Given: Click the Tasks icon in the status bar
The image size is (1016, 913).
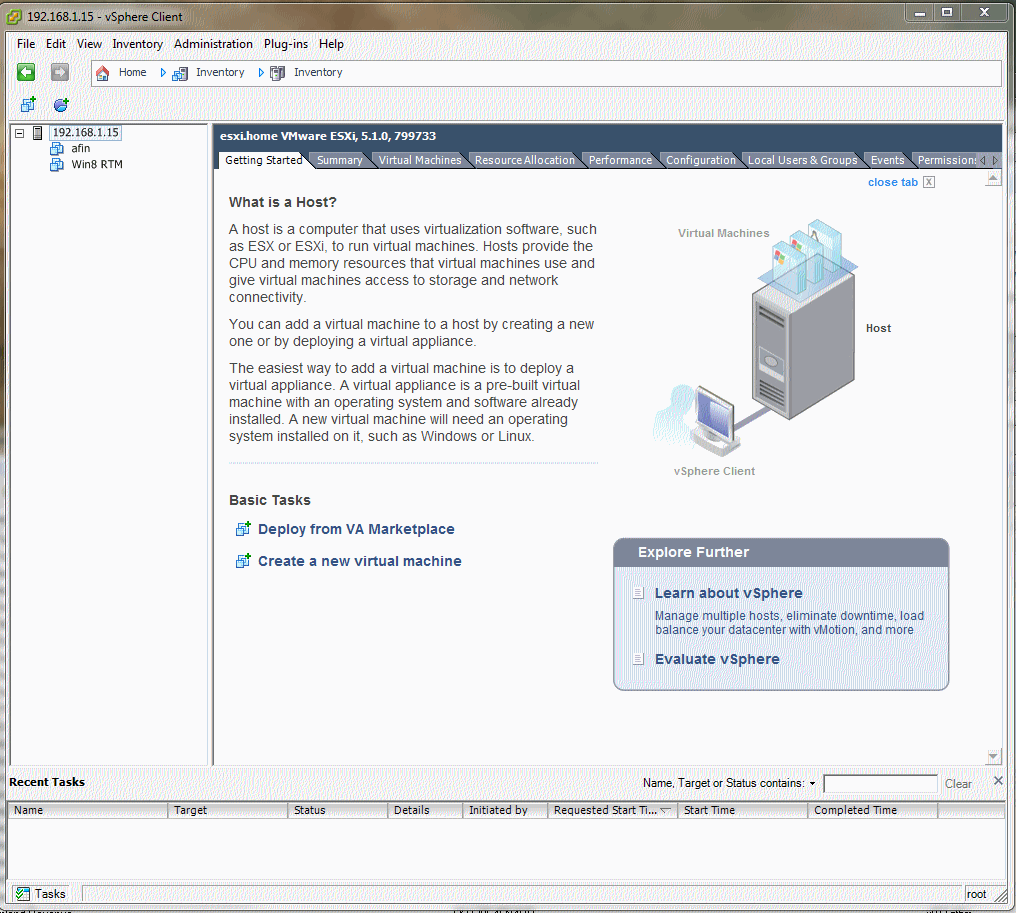Looking at the screenshot, I should pos(21,893).
